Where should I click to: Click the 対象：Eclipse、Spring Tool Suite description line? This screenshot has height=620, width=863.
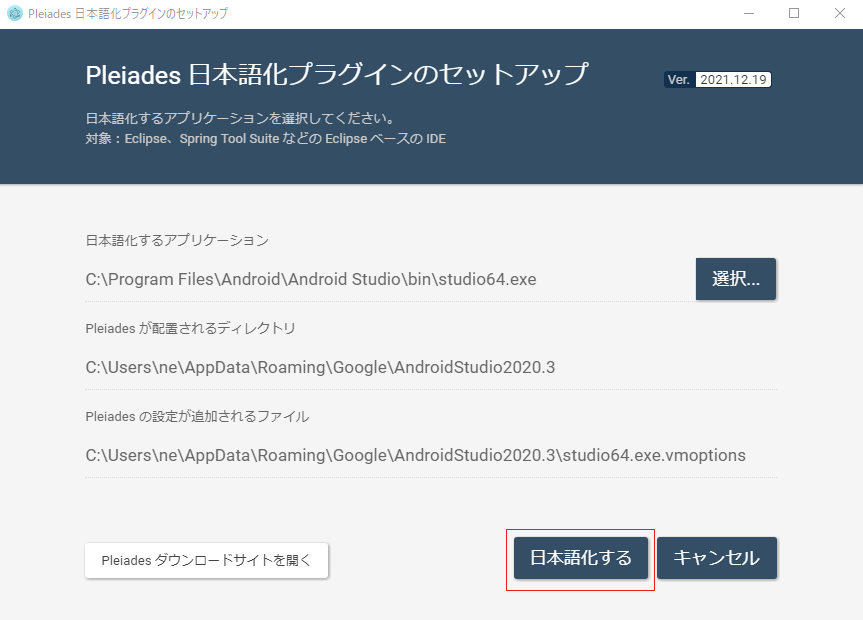(265, 139)
